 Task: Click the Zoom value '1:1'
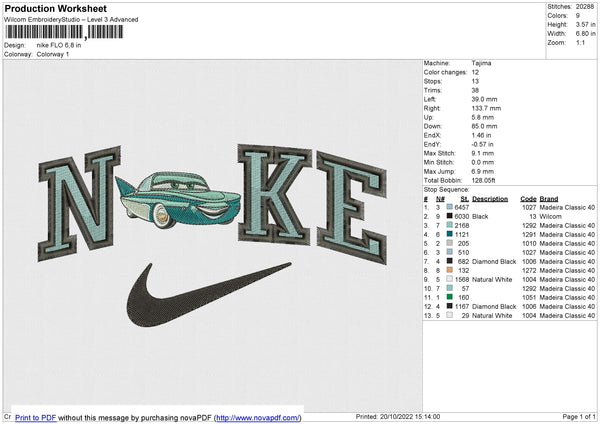(580, 42)
